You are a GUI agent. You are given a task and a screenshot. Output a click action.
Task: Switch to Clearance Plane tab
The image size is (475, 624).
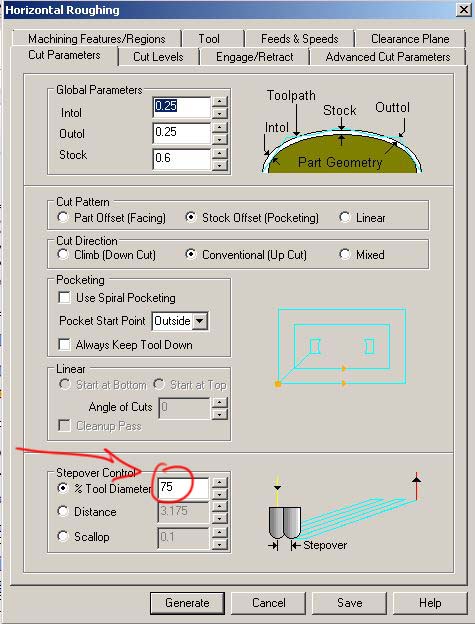(410, 39)
